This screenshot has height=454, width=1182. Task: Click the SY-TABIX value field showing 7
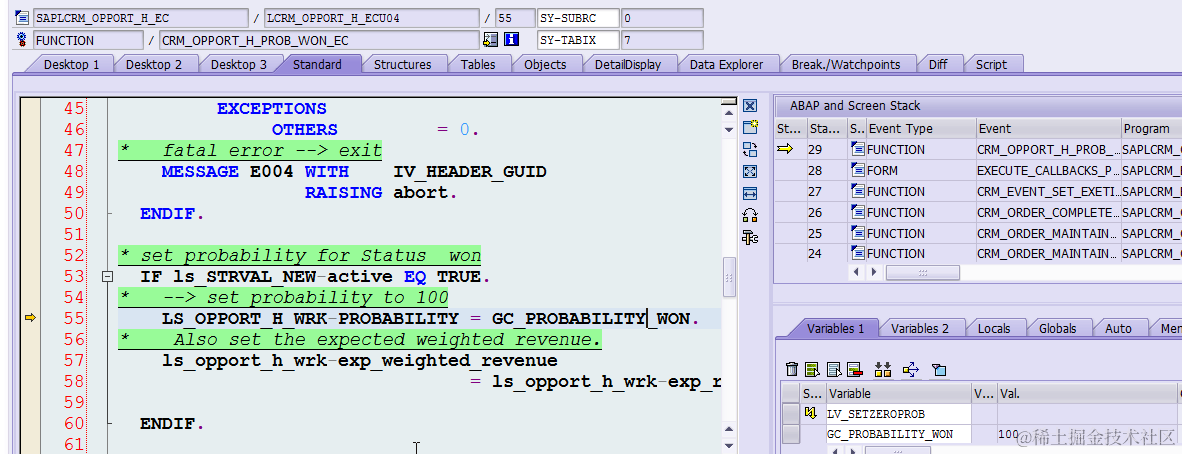(662, 40)
